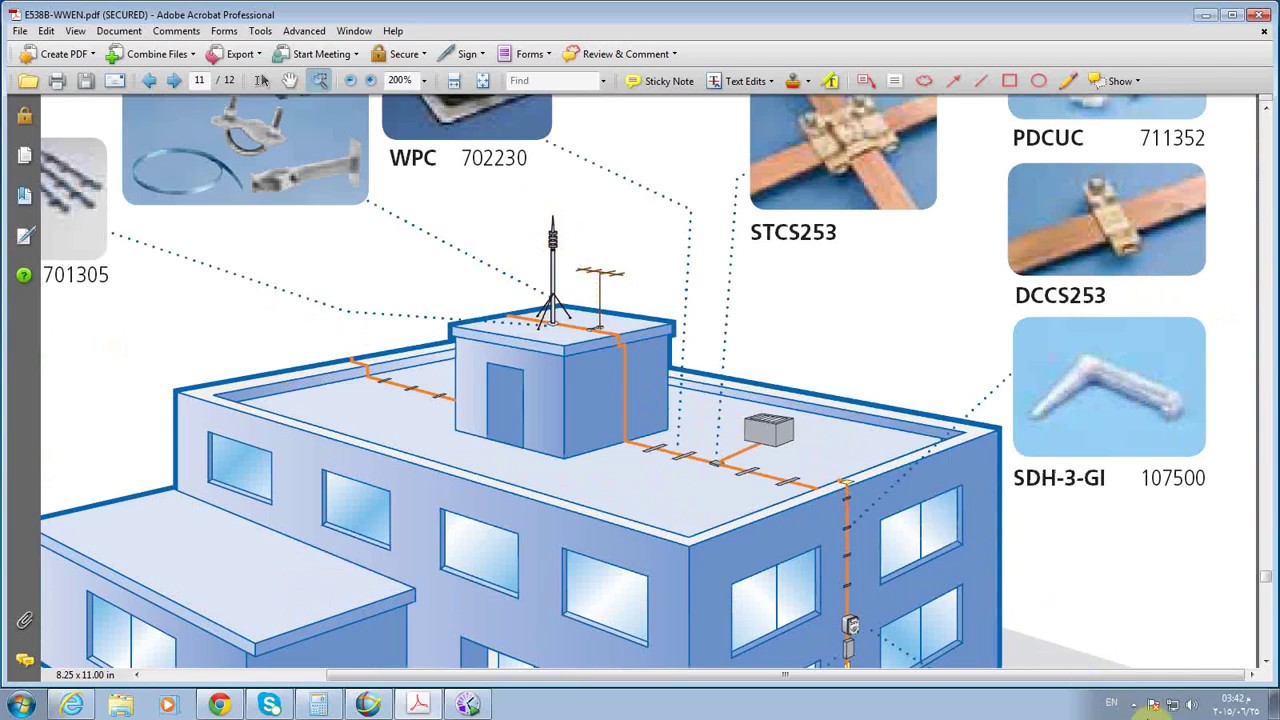Image resolution: width=1280 pixels, height=720 pixels.
Task: Open the Combine Files dropdown
Action: tap(152, 54)
